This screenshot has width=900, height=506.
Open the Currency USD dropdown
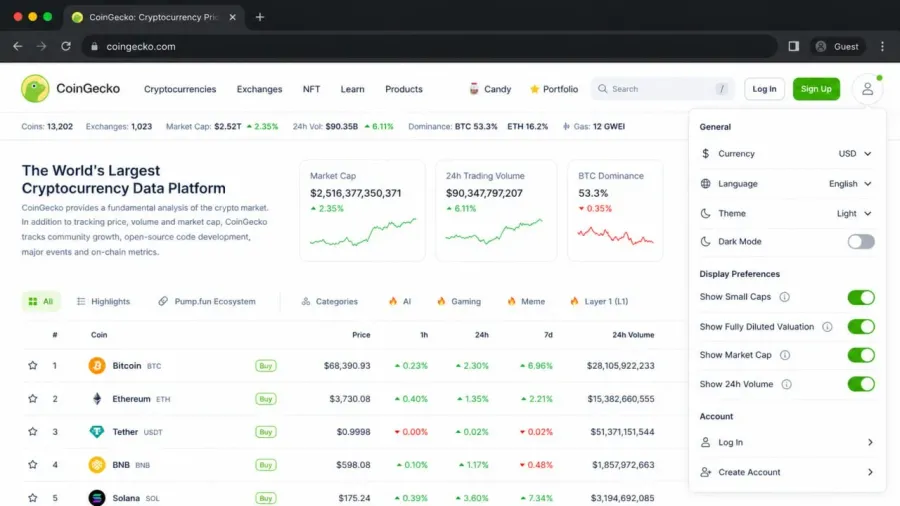click(x=855, y=154)
